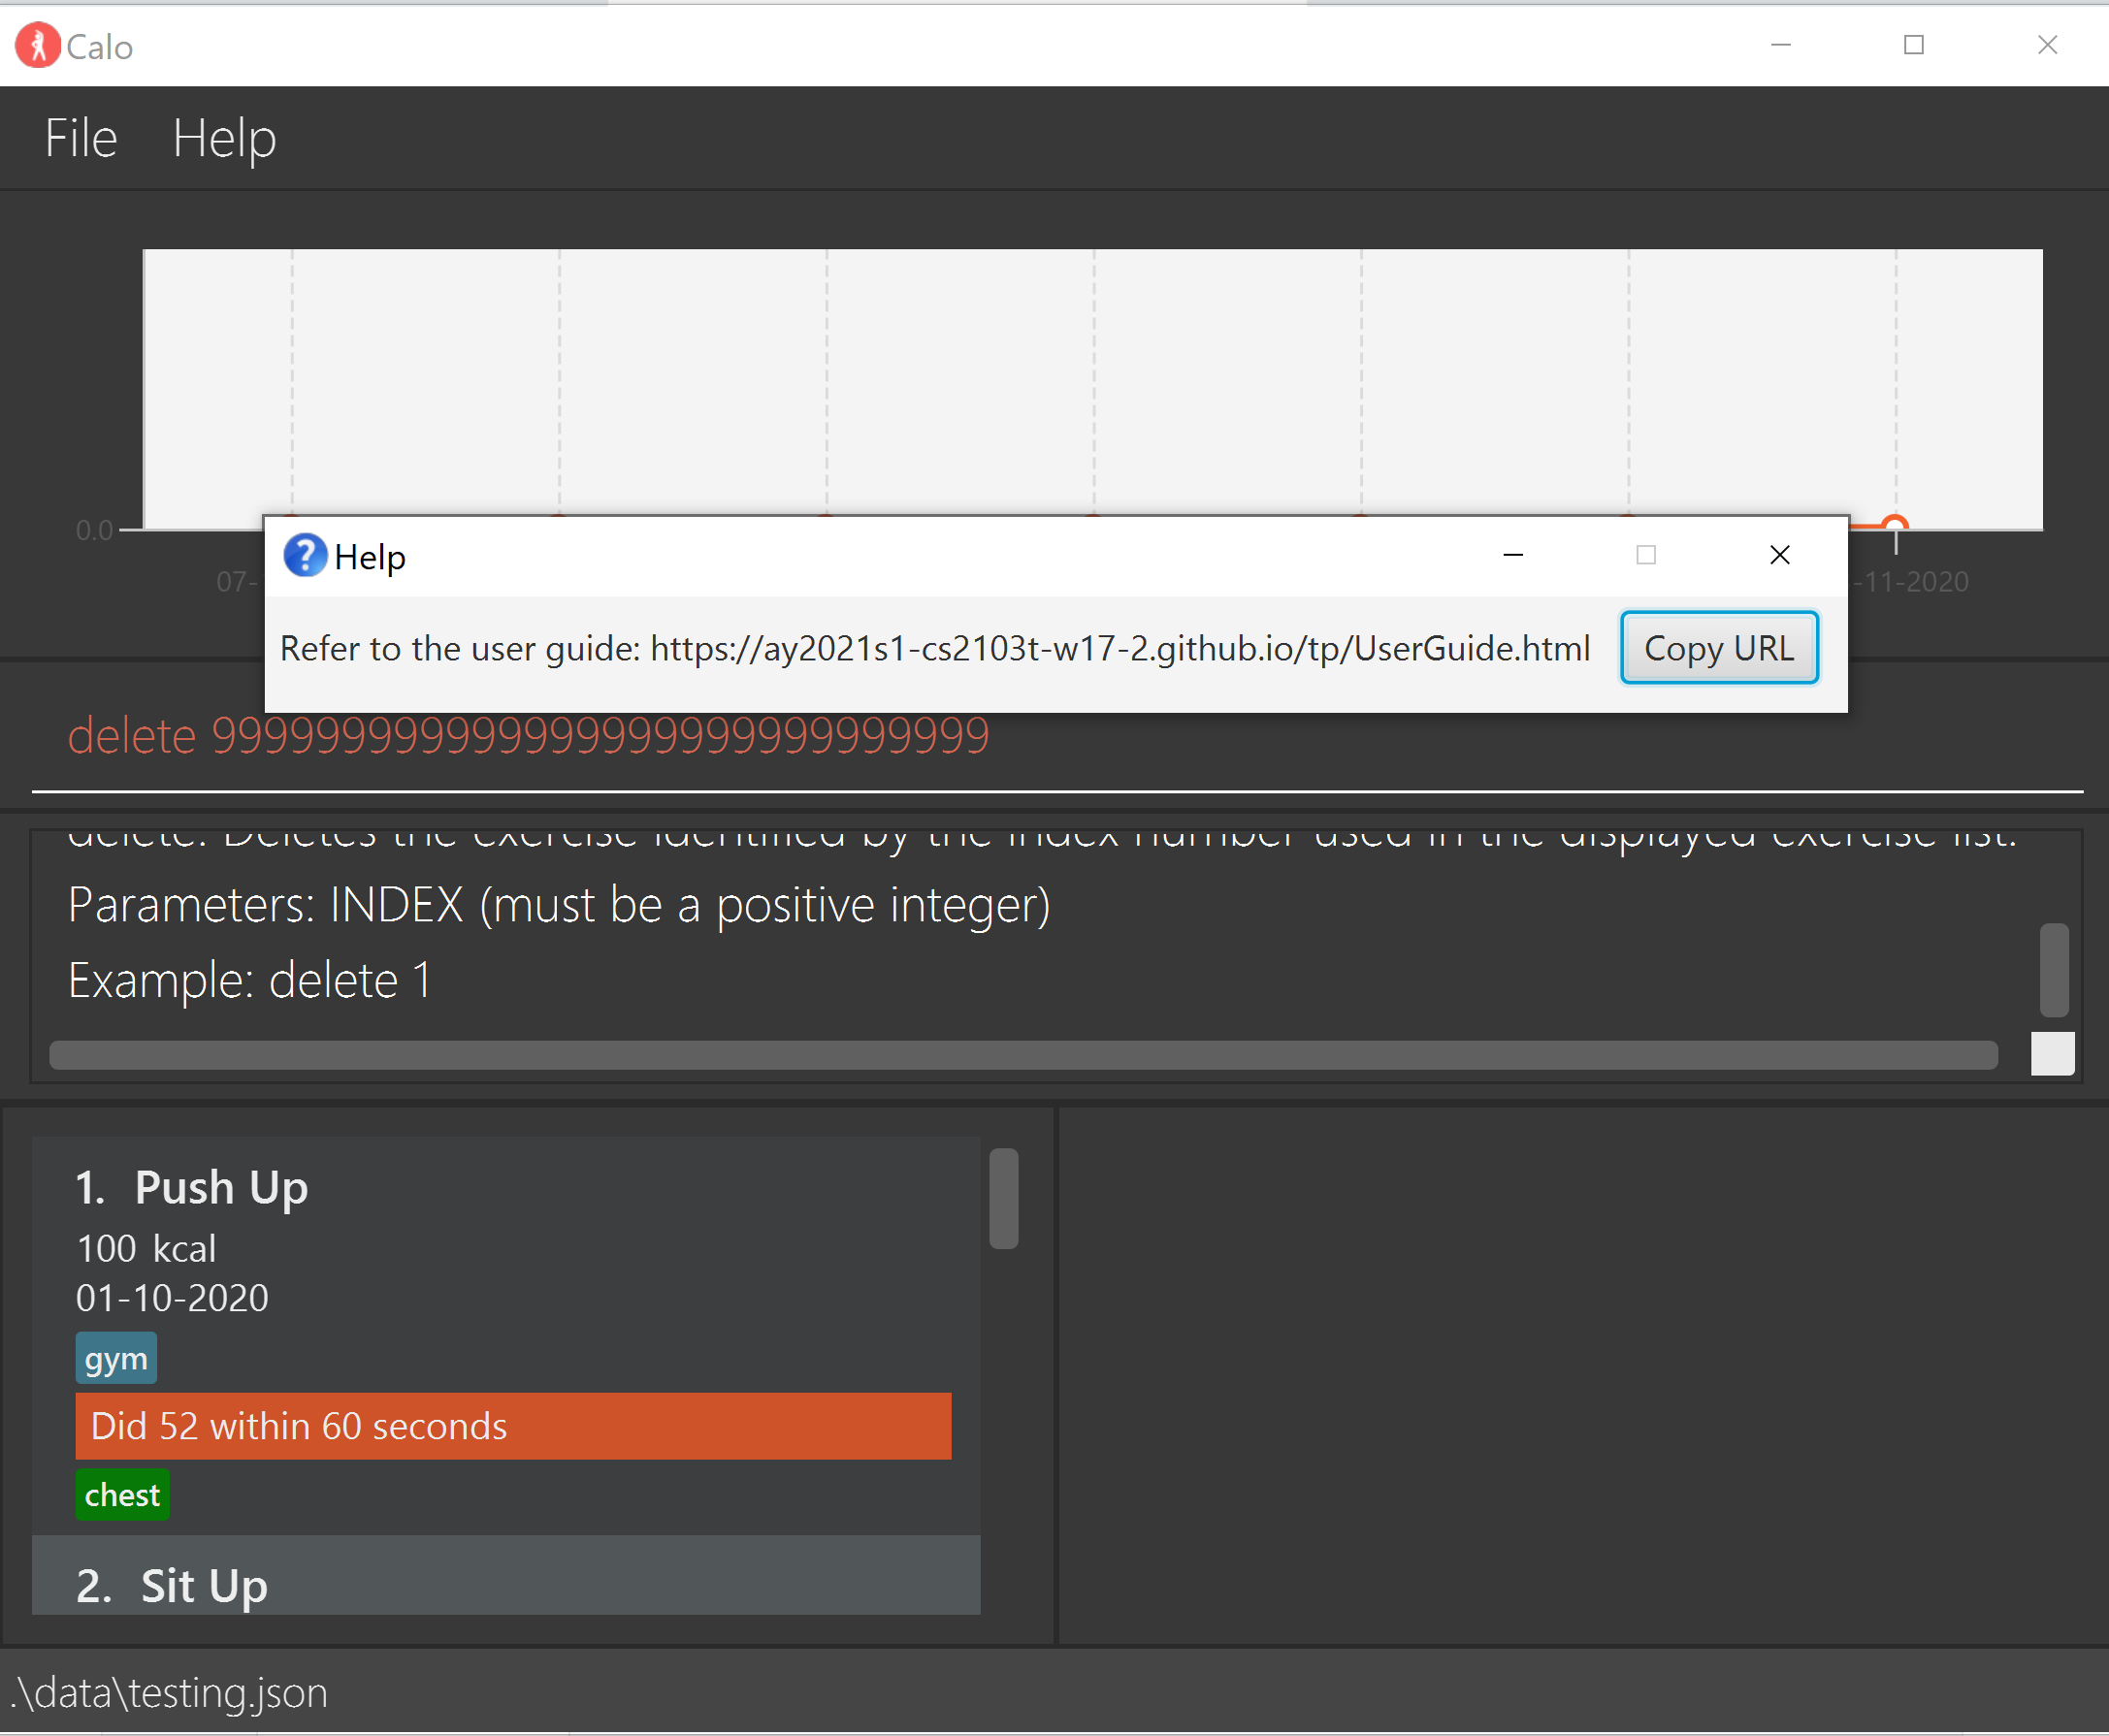Image resolution: width=2109 pixels, height=1736 pixels.
Task: Click the Help dialog question mark icon
Action: [x=304, y=556]
